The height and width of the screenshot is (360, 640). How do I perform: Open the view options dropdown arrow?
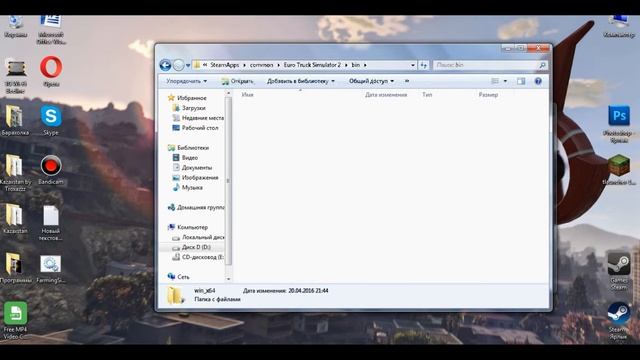click(x=505, y=81)
